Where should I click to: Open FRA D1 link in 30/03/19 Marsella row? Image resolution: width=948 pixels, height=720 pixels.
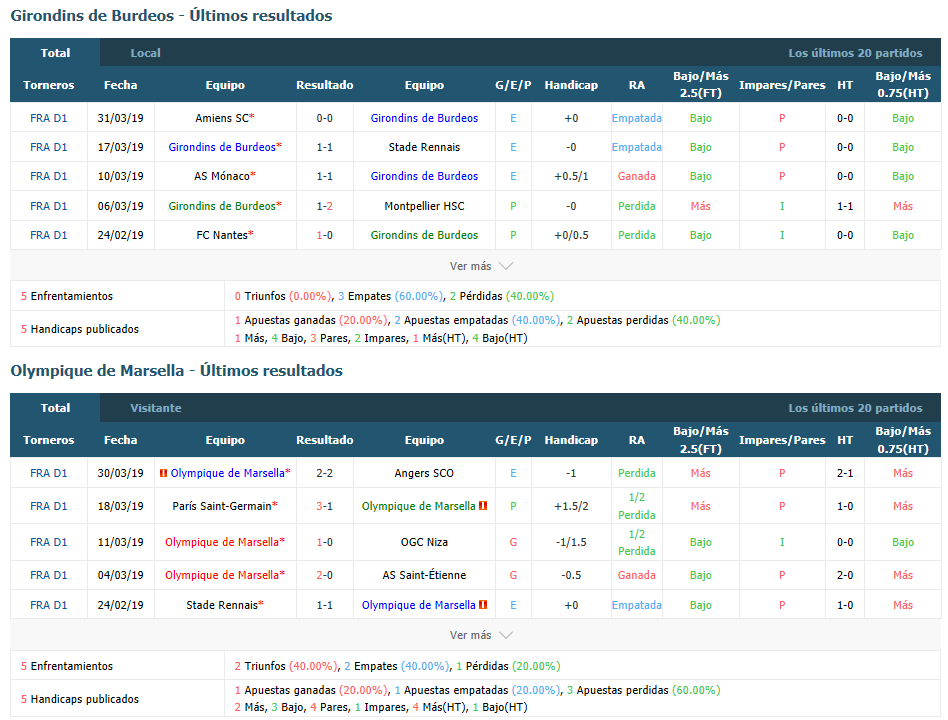coord(48,473)
